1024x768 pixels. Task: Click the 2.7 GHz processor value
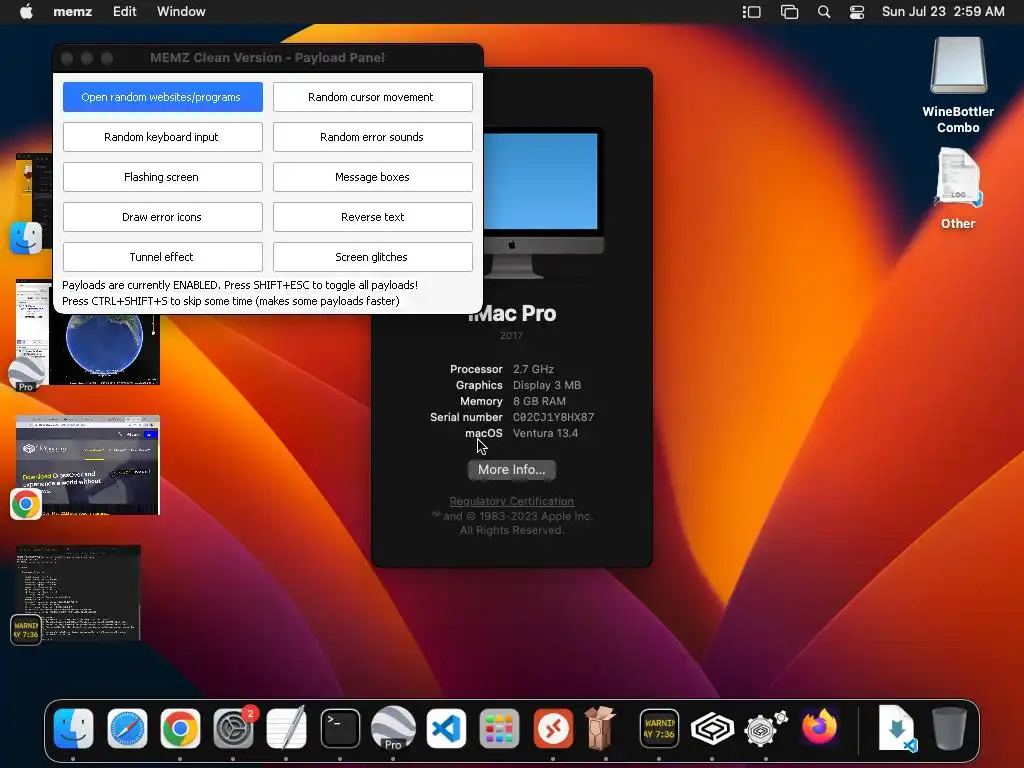click(533, 369)
